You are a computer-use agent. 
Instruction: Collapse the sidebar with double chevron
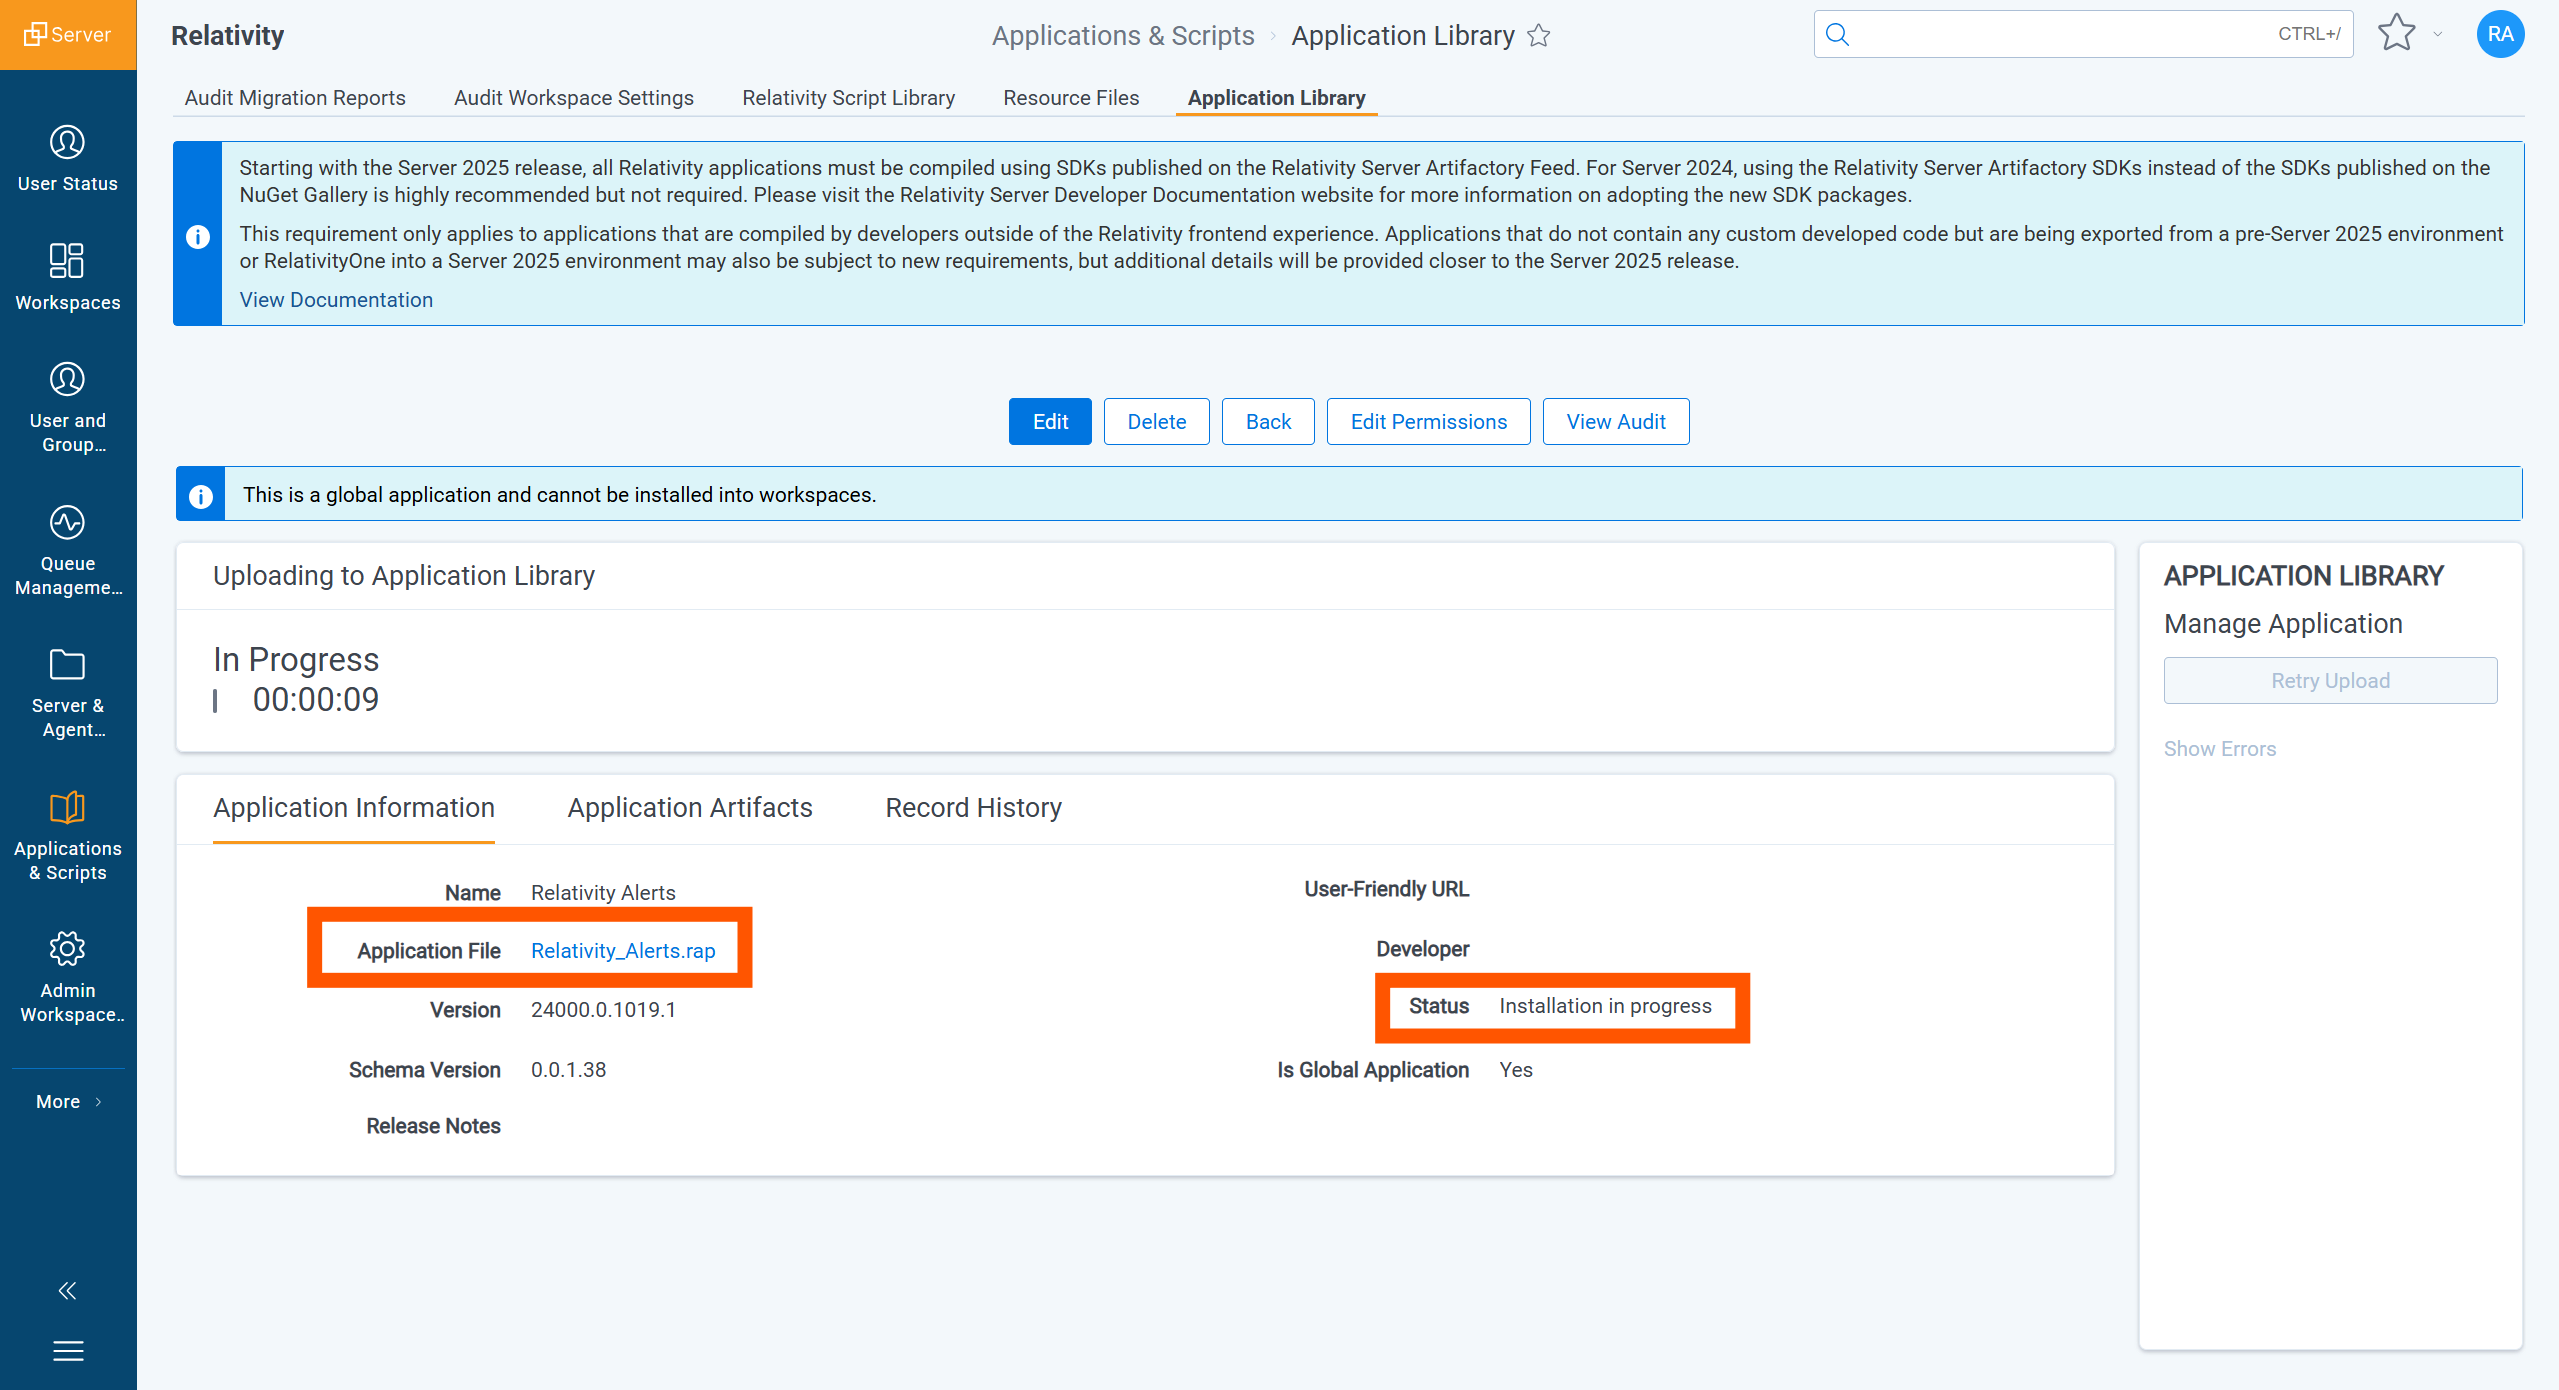67,1291
